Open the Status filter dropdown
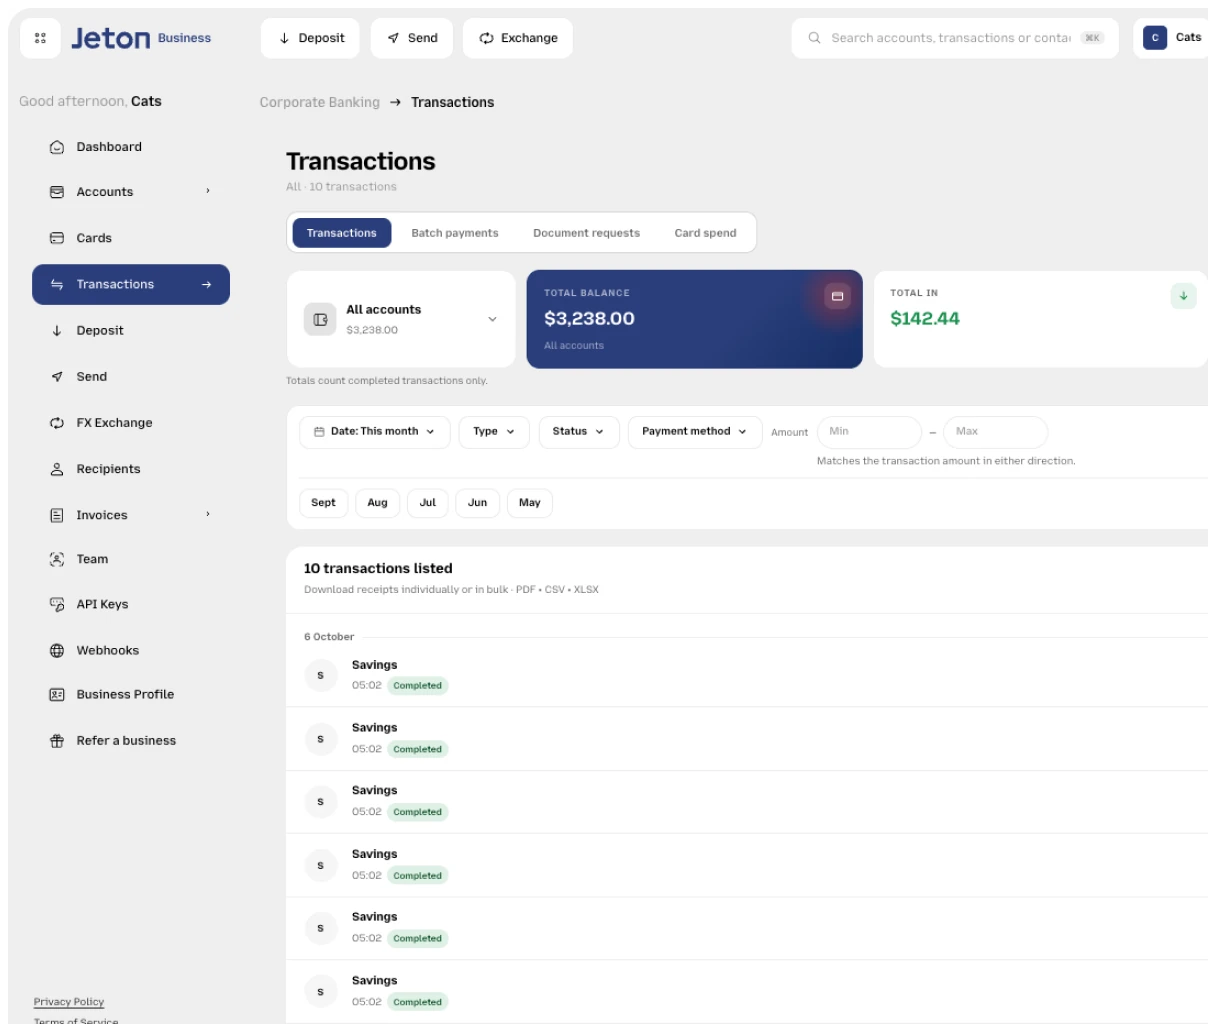This screenshot has width=1216, height=1032. 579,432
